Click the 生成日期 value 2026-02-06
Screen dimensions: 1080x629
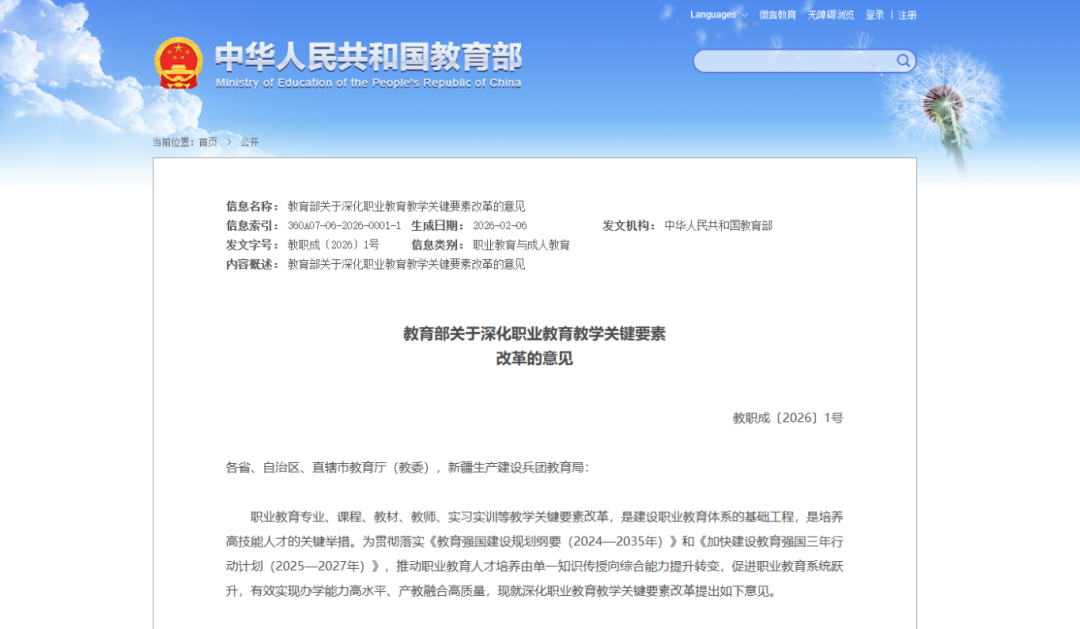[499, 226]
